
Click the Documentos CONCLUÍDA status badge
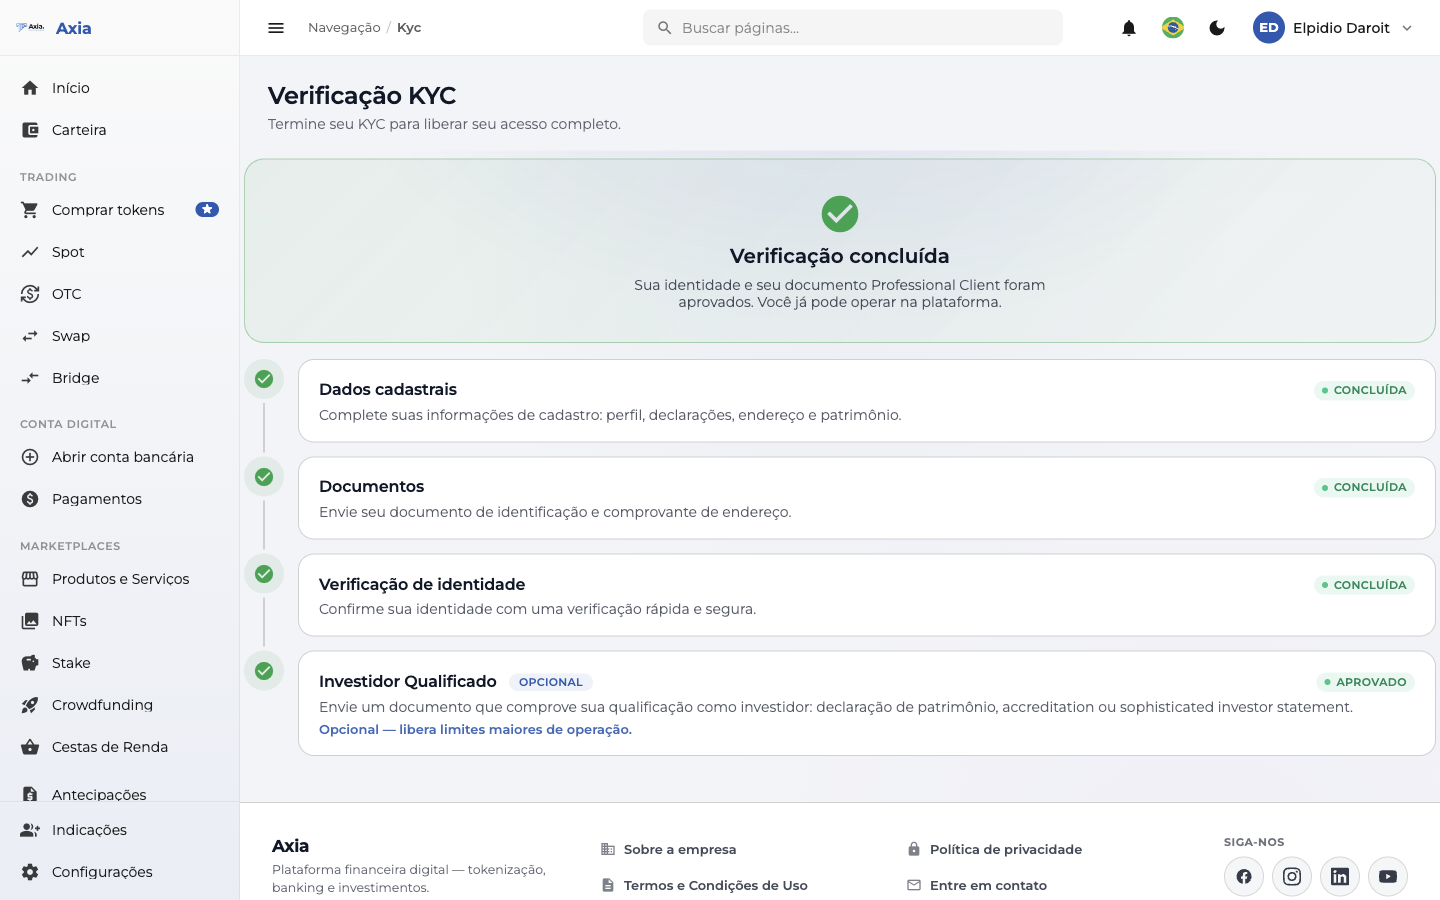tap(1364, 487)
